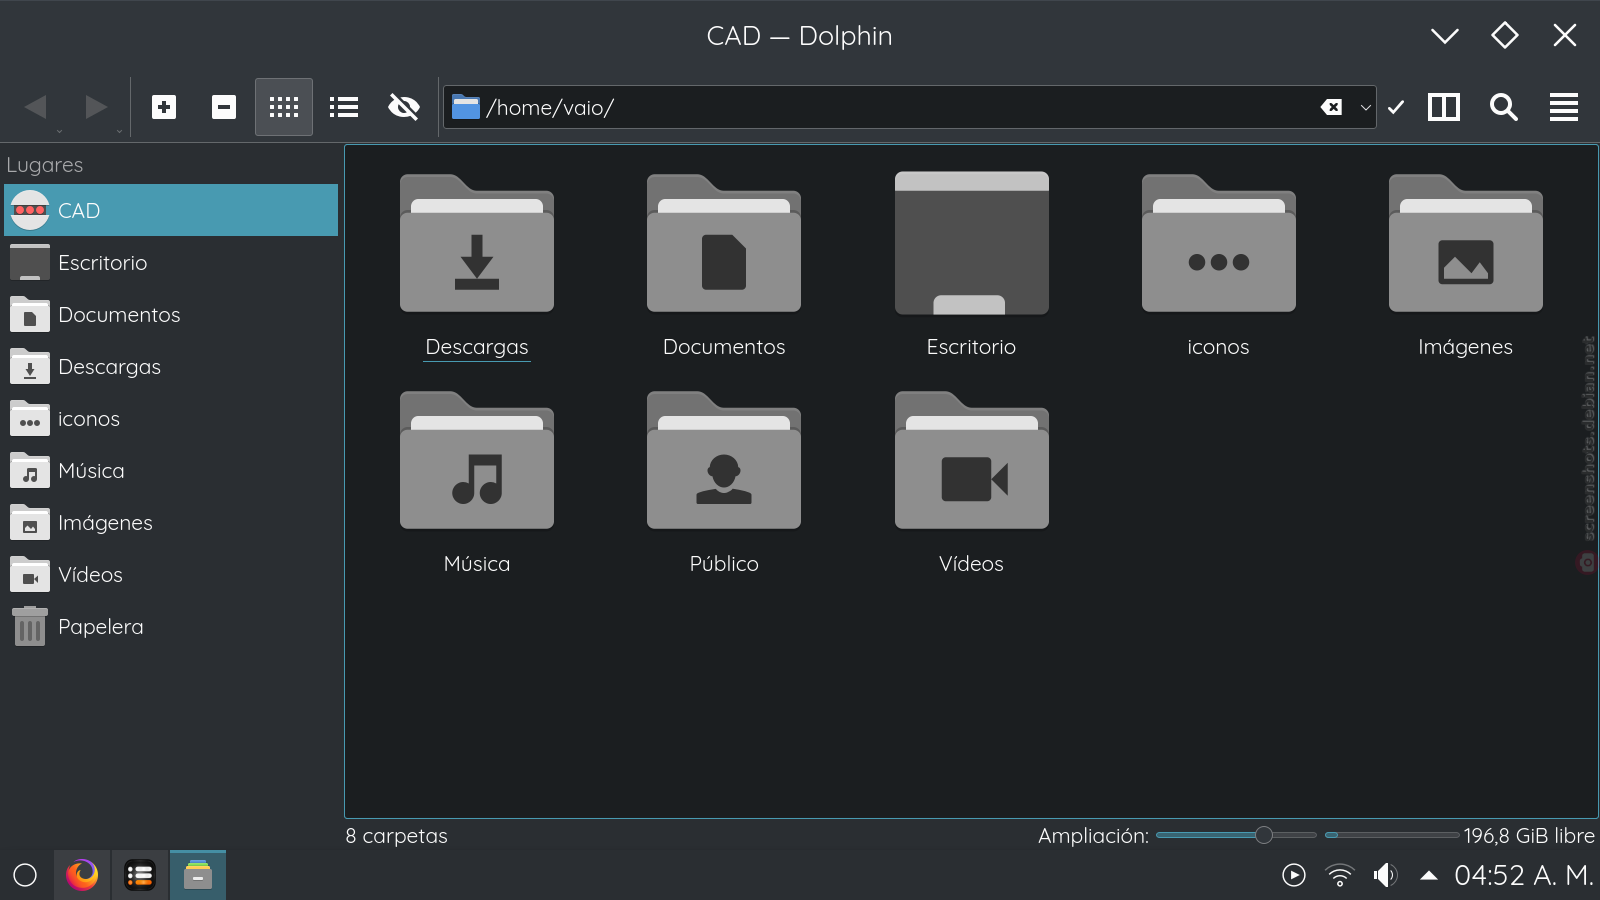Select the Público folder icon
1600x900 pixels.
(x=724, y=460)
